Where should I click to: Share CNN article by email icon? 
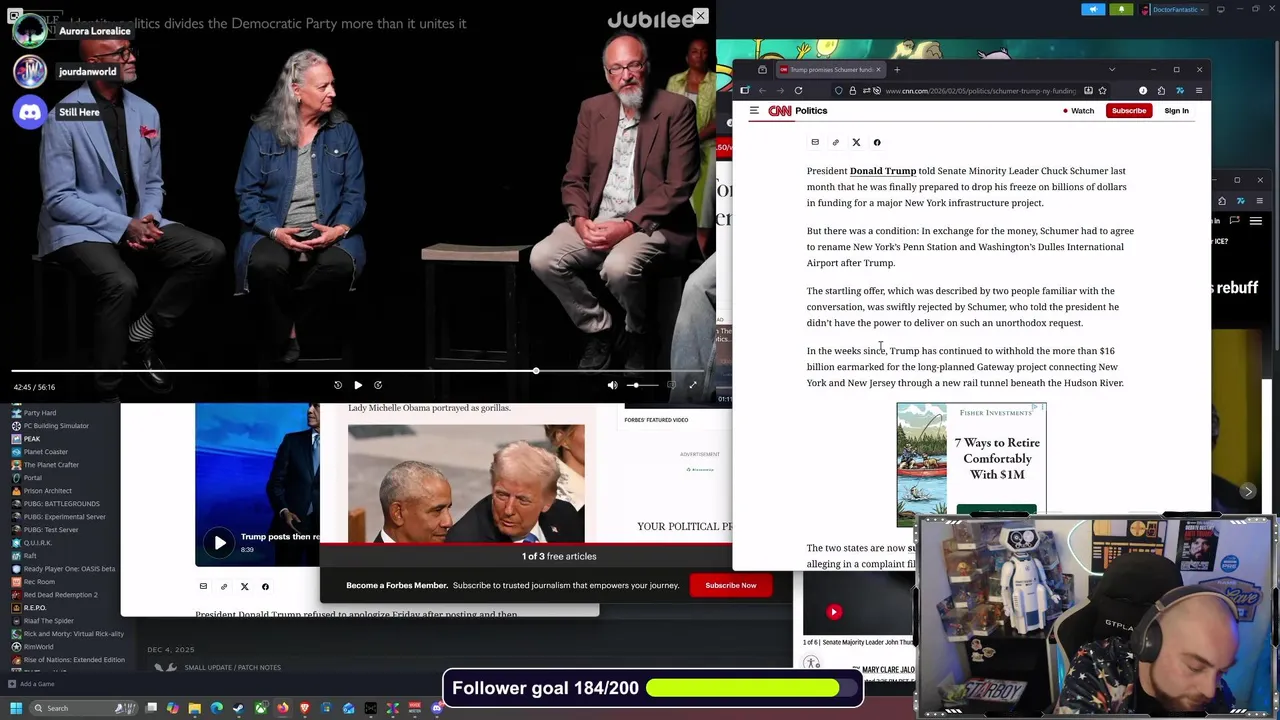click(x=815, y=142)
